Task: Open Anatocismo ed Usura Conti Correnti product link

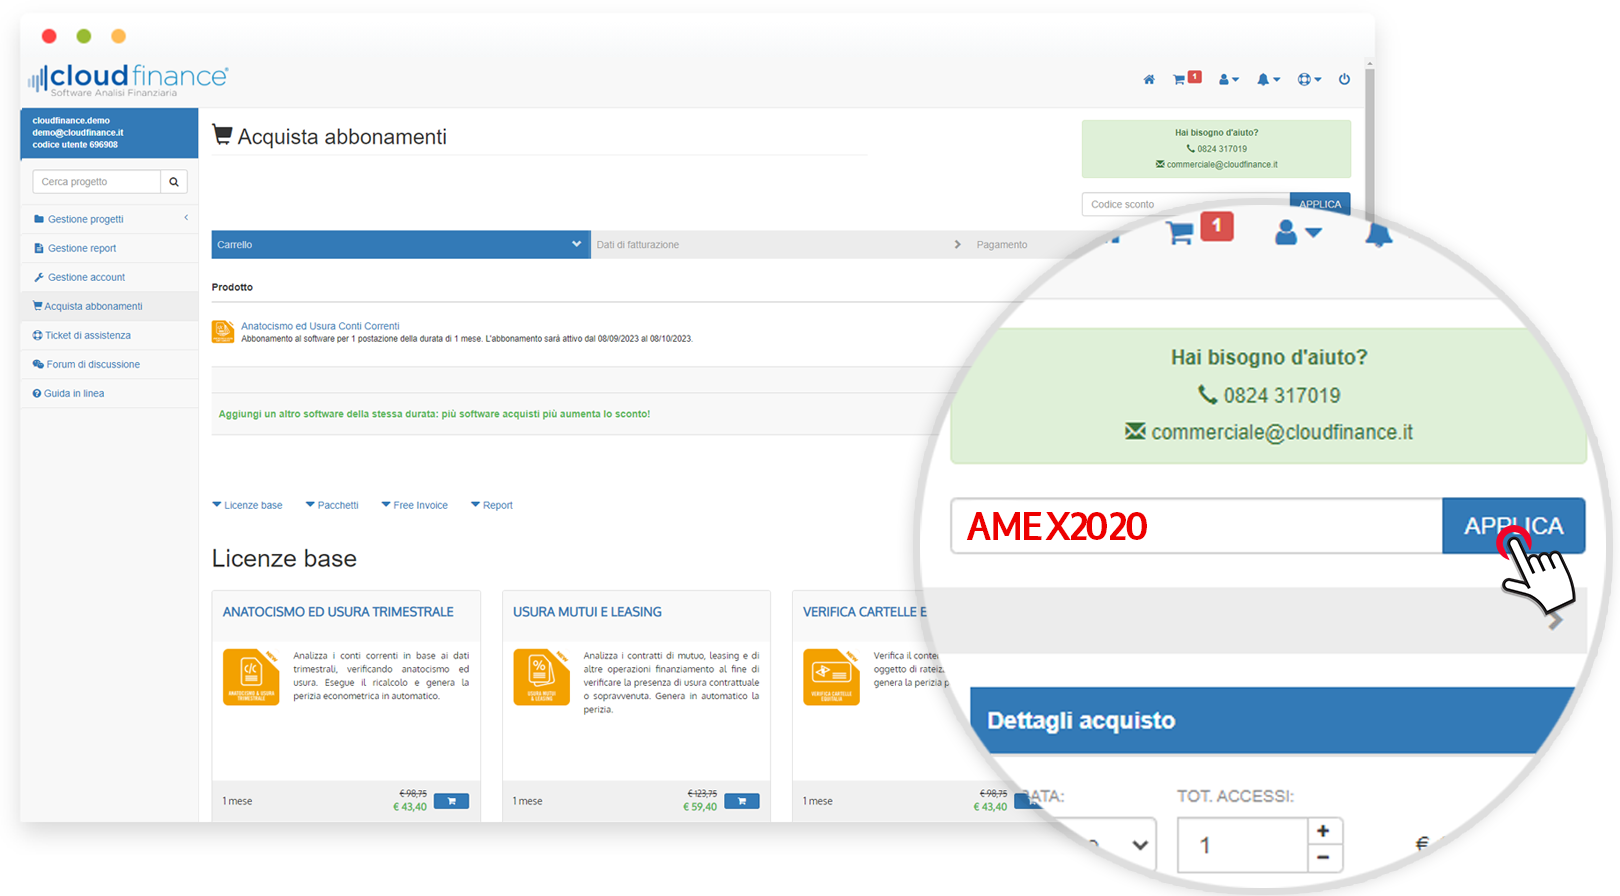Action: (320, 326)
